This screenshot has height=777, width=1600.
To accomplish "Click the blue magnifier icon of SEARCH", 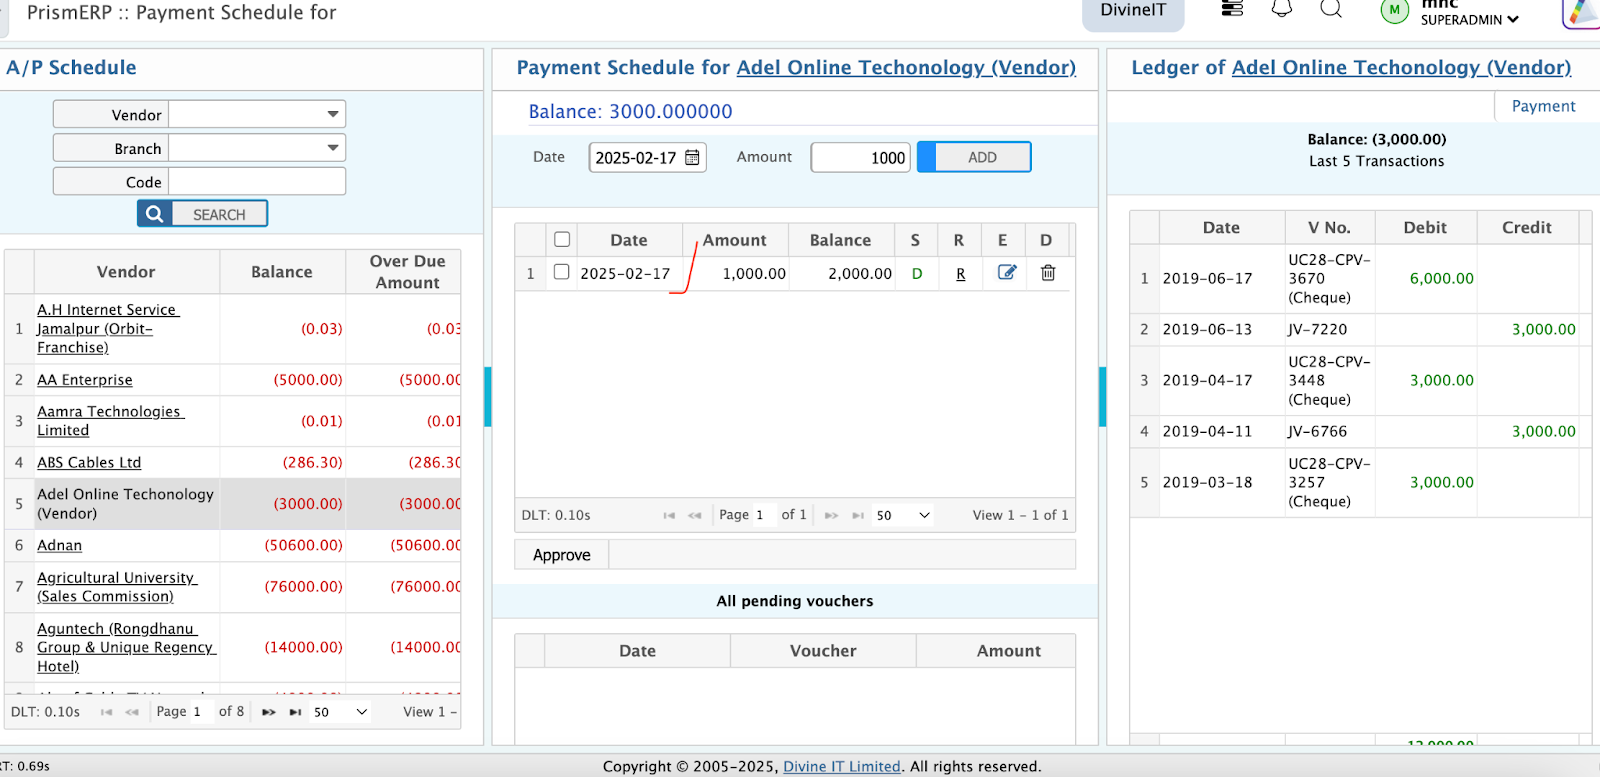I will tap(154, 214).
